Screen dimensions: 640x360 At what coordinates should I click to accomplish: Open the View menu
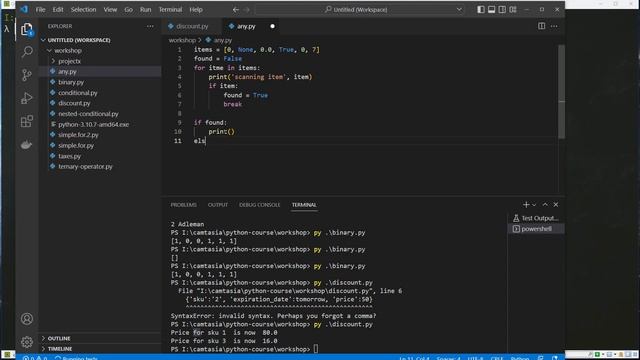(x=110, y=9)
